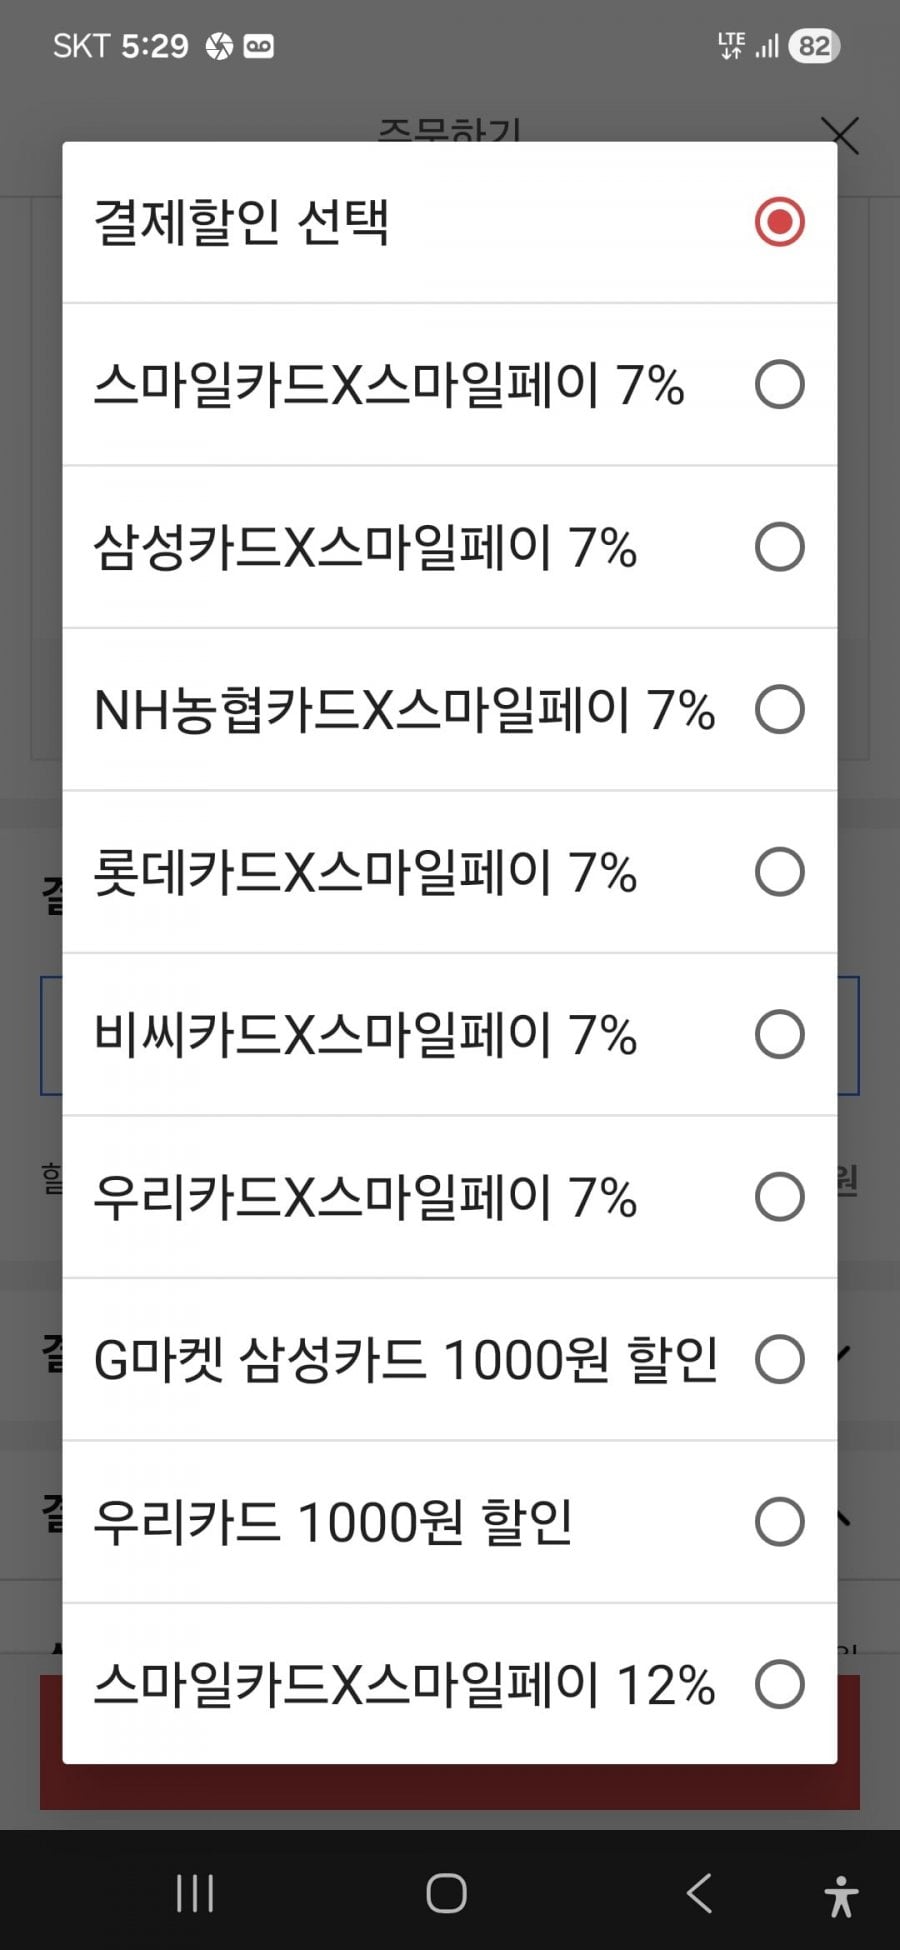
Task: Tap the 삼성카드X스마일페이 7% text label
Action: click(365, 548)
